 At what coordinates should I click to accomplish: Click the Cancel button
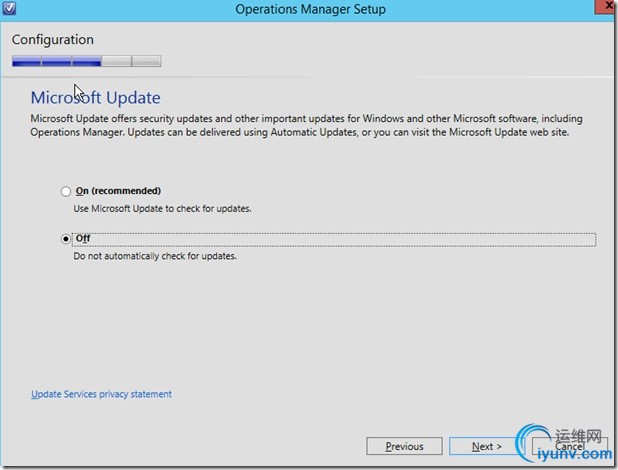pyautogui.click(x=570, y=446)
